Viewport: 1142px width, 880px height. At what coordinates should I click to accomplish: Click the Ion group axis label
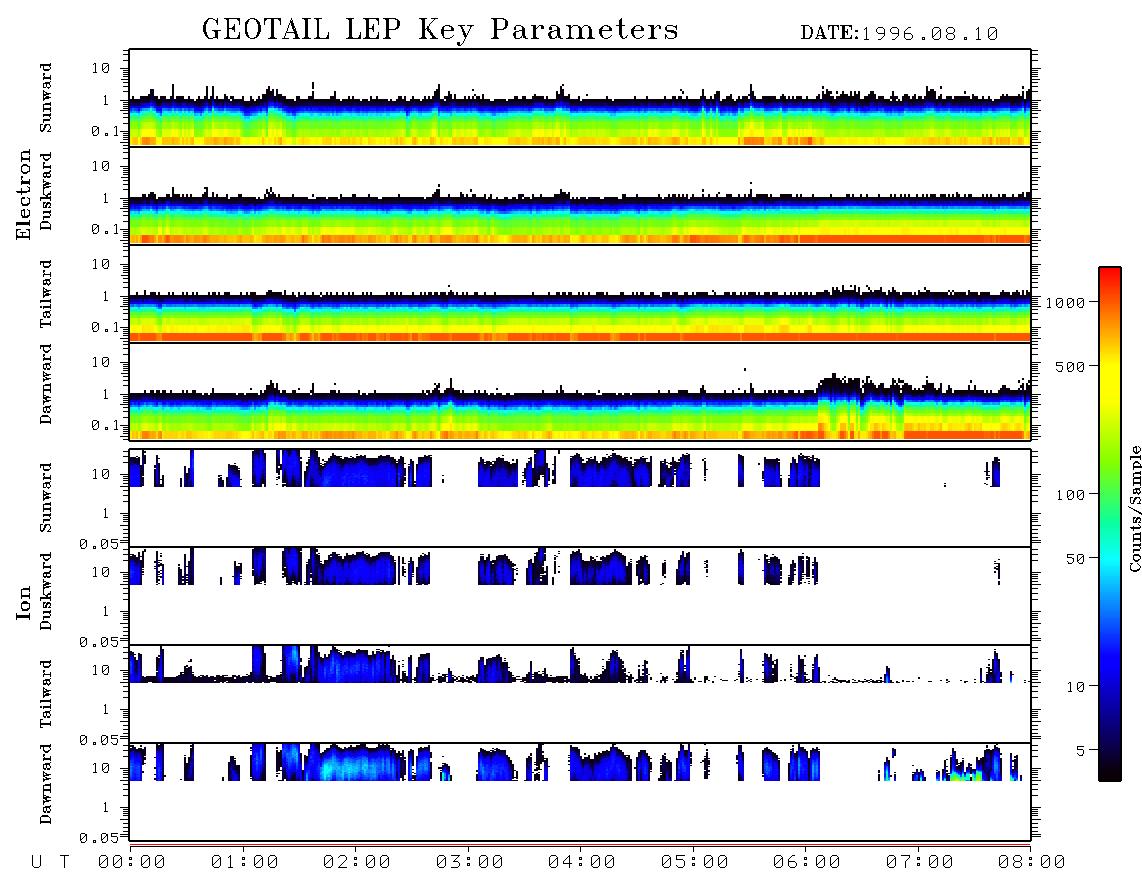pos(24,602)
